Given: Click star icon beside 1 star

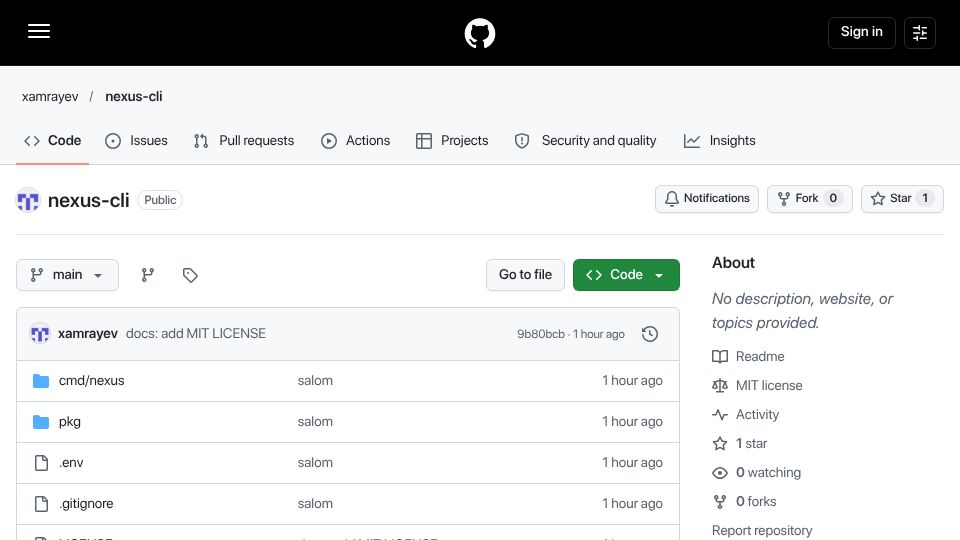Looking at the screenshot, I should coord(720,443).
